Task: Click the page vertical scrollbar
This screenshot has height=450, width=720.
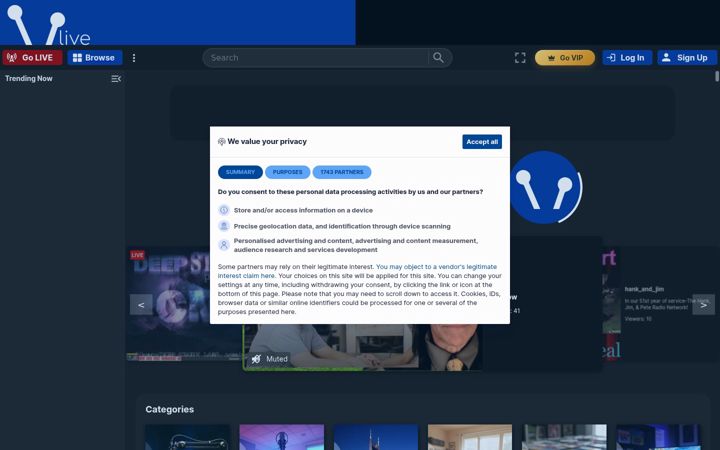Action: pos(717,76)
